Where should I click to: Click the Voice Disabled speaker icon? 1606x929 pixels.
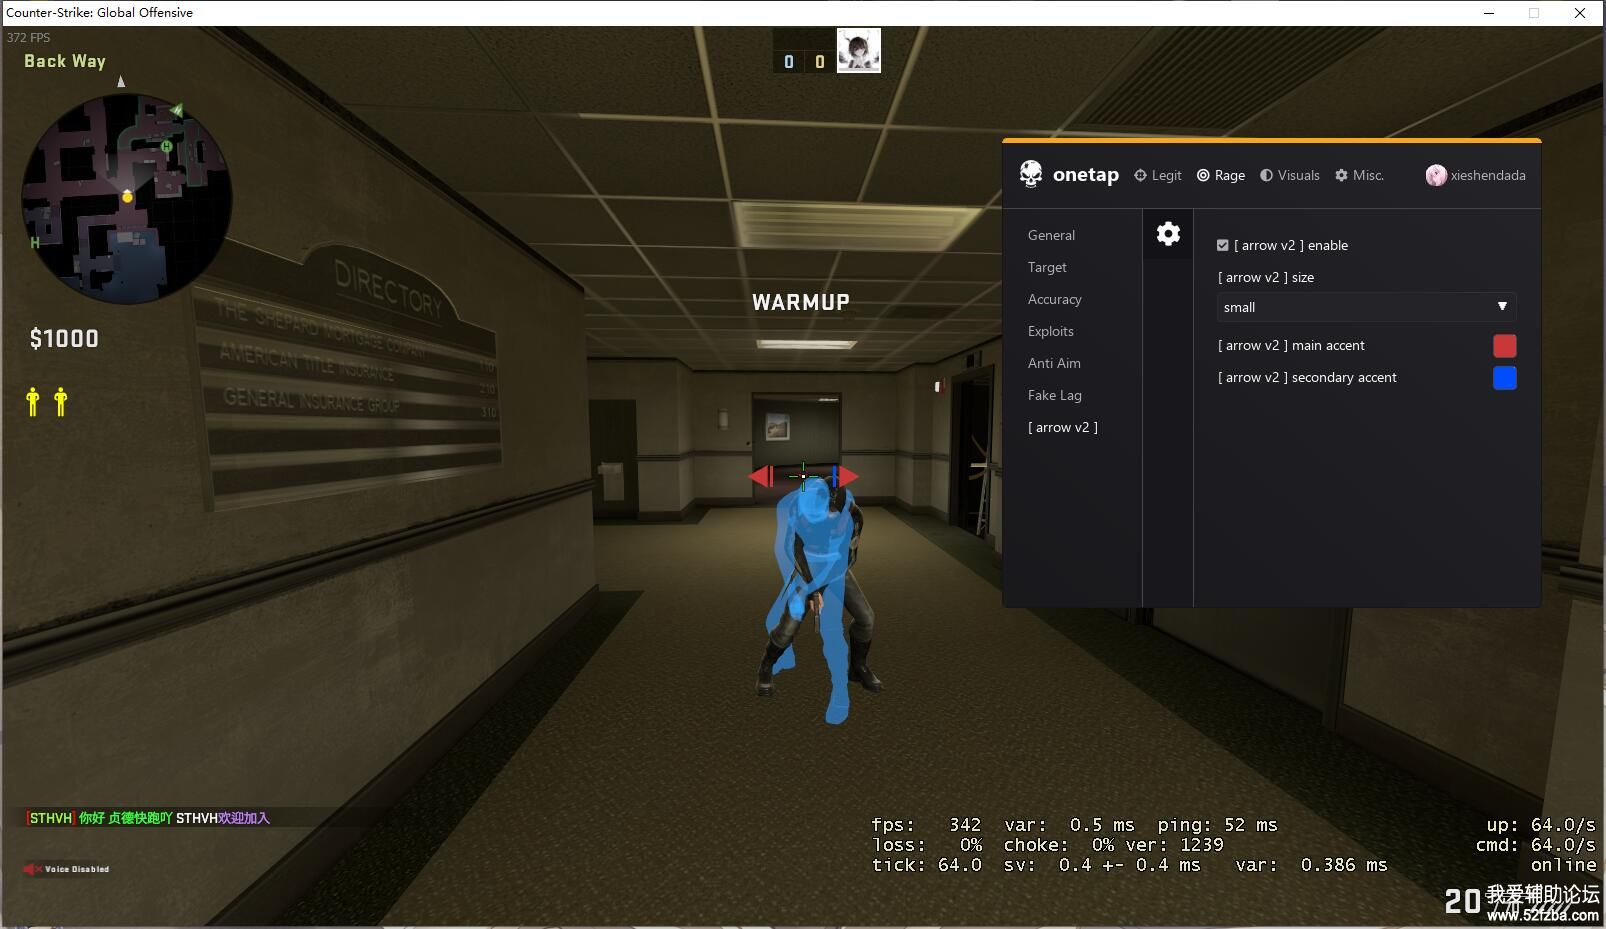coord(32,869)
